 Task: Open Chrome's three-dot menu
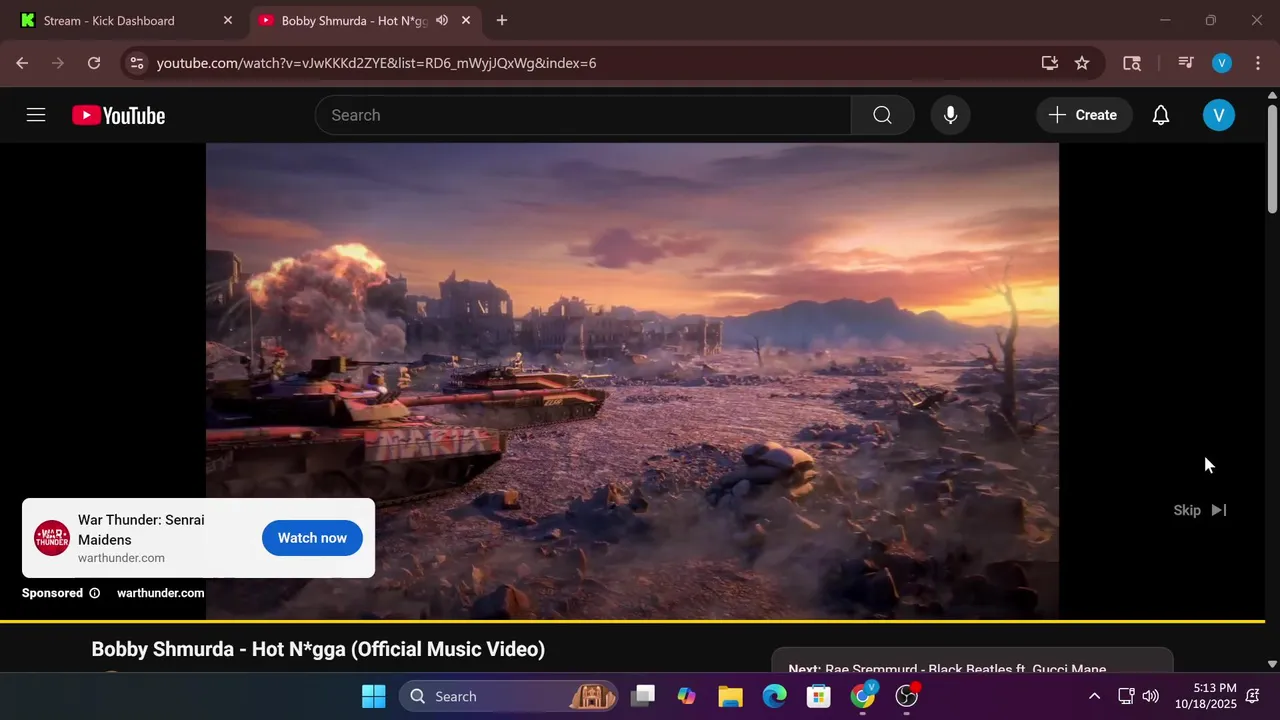(x=1258, y=63)
